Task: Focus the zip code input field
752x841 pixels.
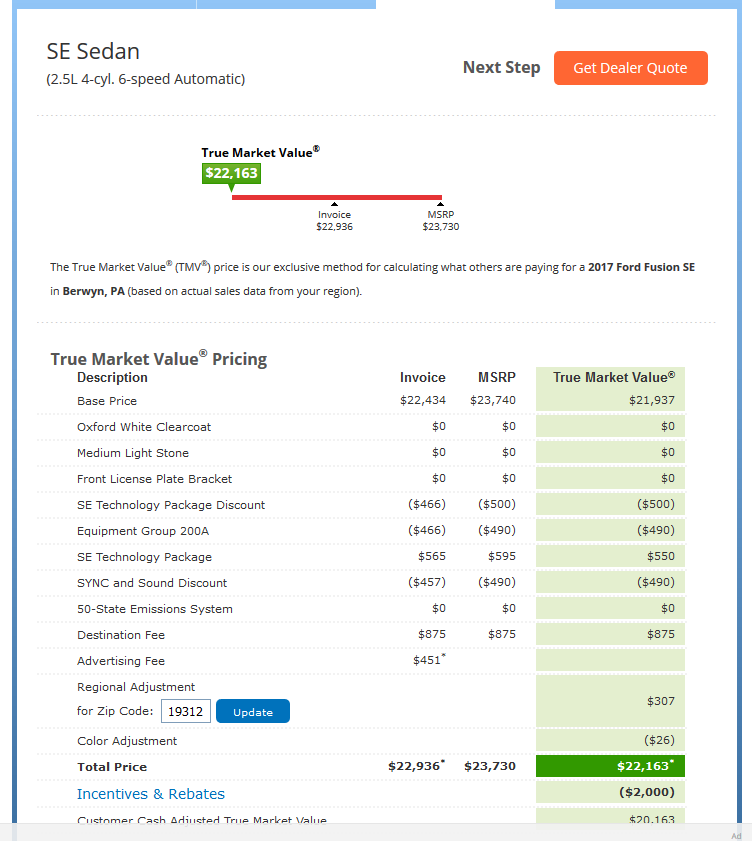Action: click(x=186, y=711)
